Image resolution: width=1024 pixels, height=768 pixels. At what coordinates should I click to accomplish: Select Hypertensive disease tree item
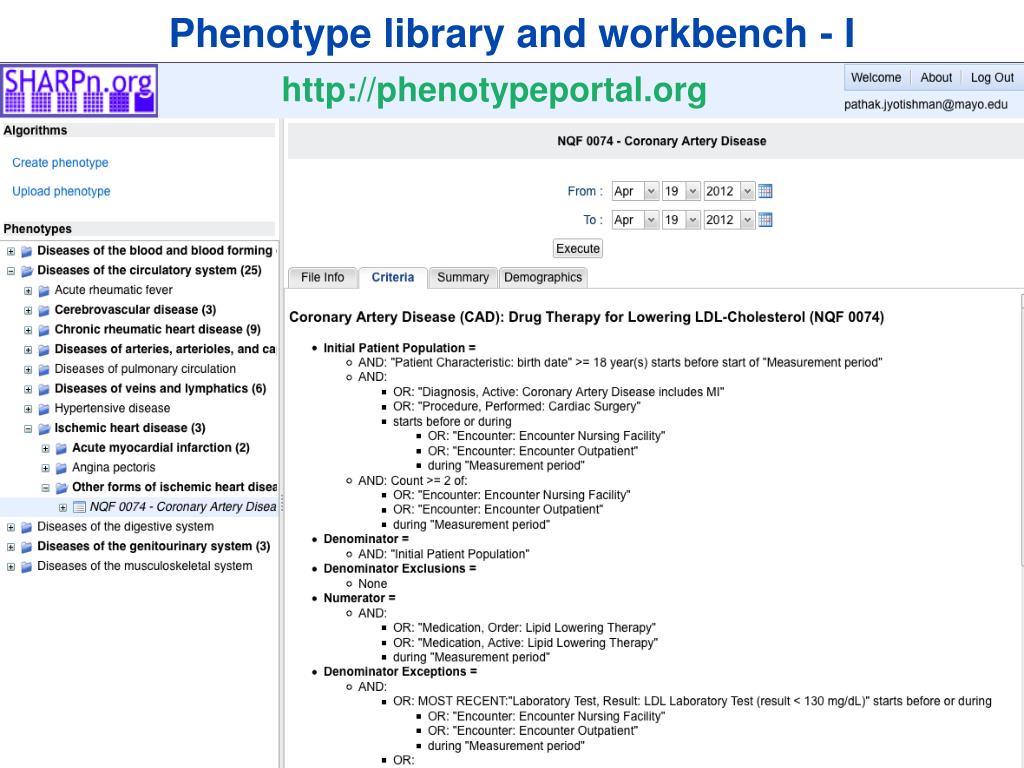pos(112,408)
